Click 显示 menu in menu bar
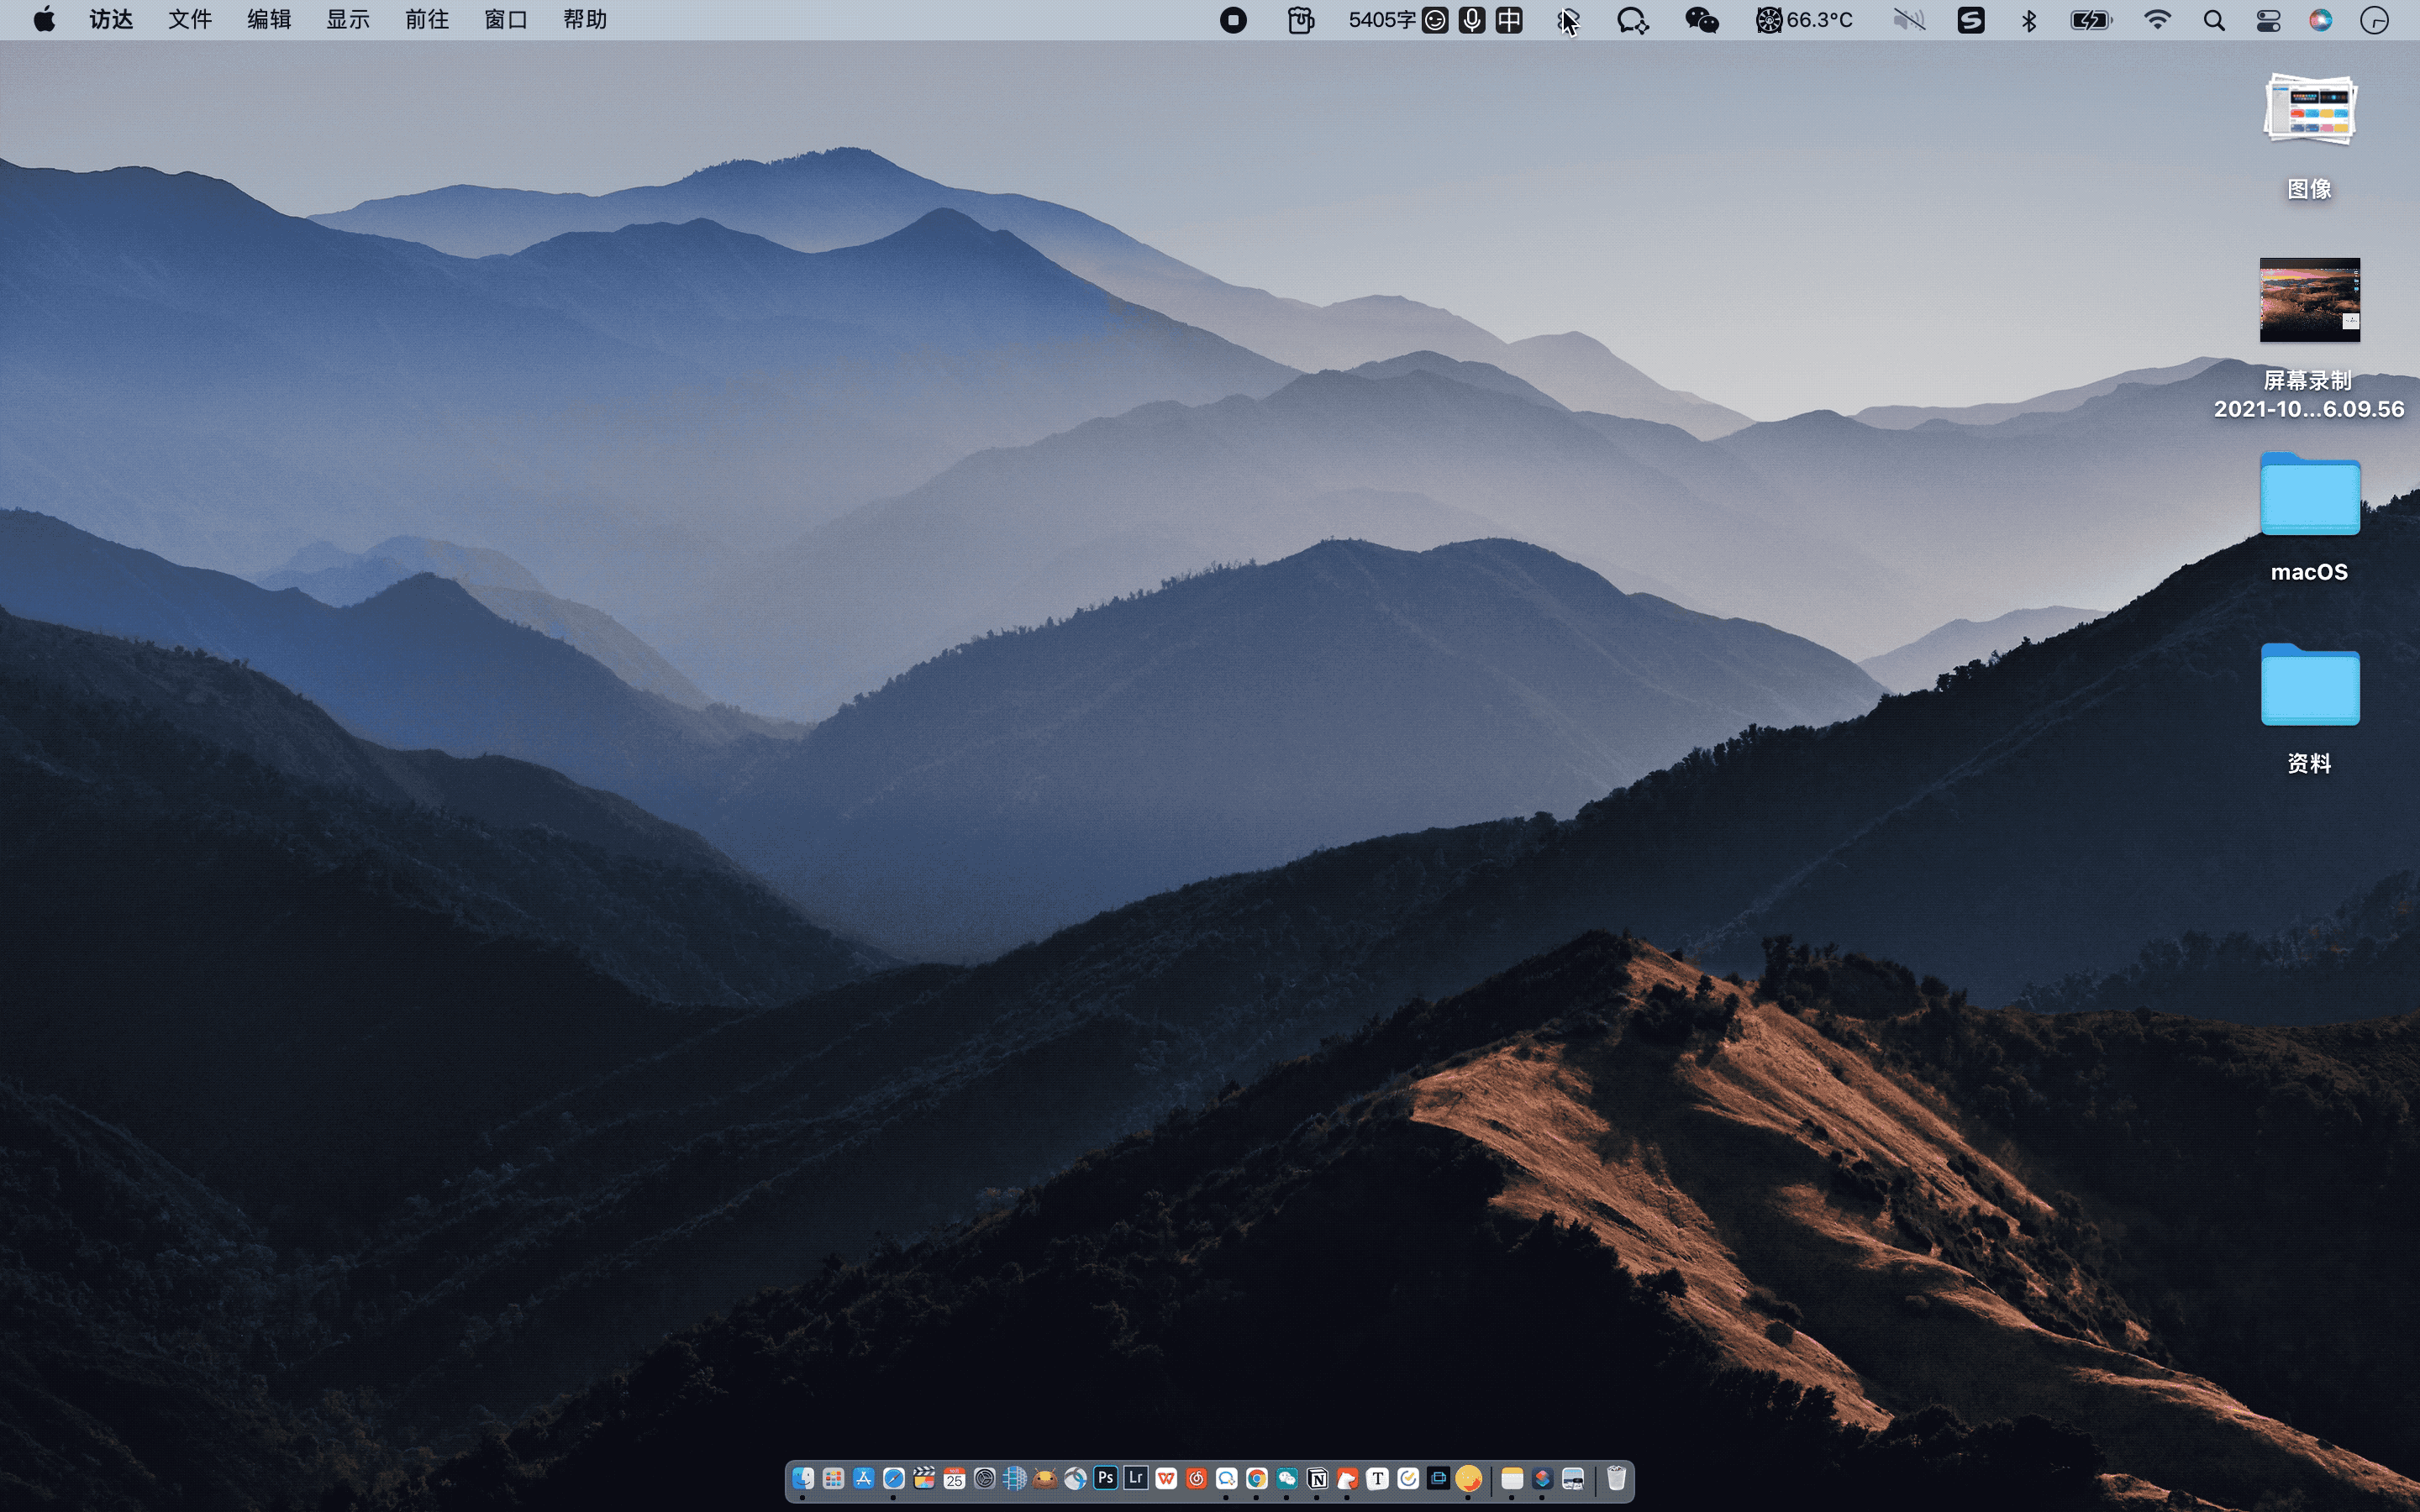The image size is (2420, 1512). 345,19
